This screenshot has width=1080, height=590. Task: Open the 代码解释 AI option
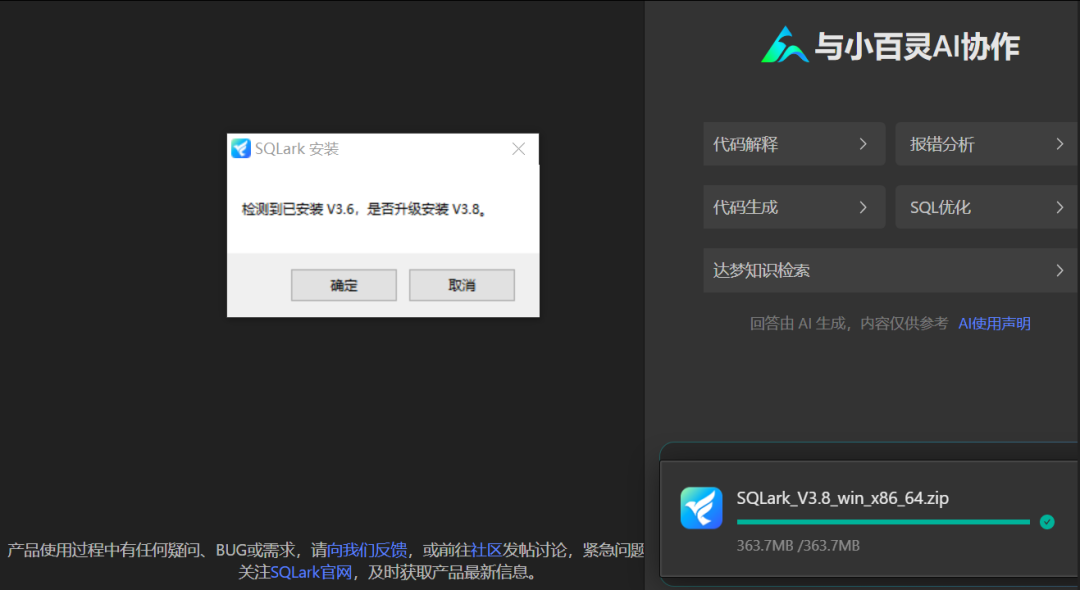pos(794,144)
